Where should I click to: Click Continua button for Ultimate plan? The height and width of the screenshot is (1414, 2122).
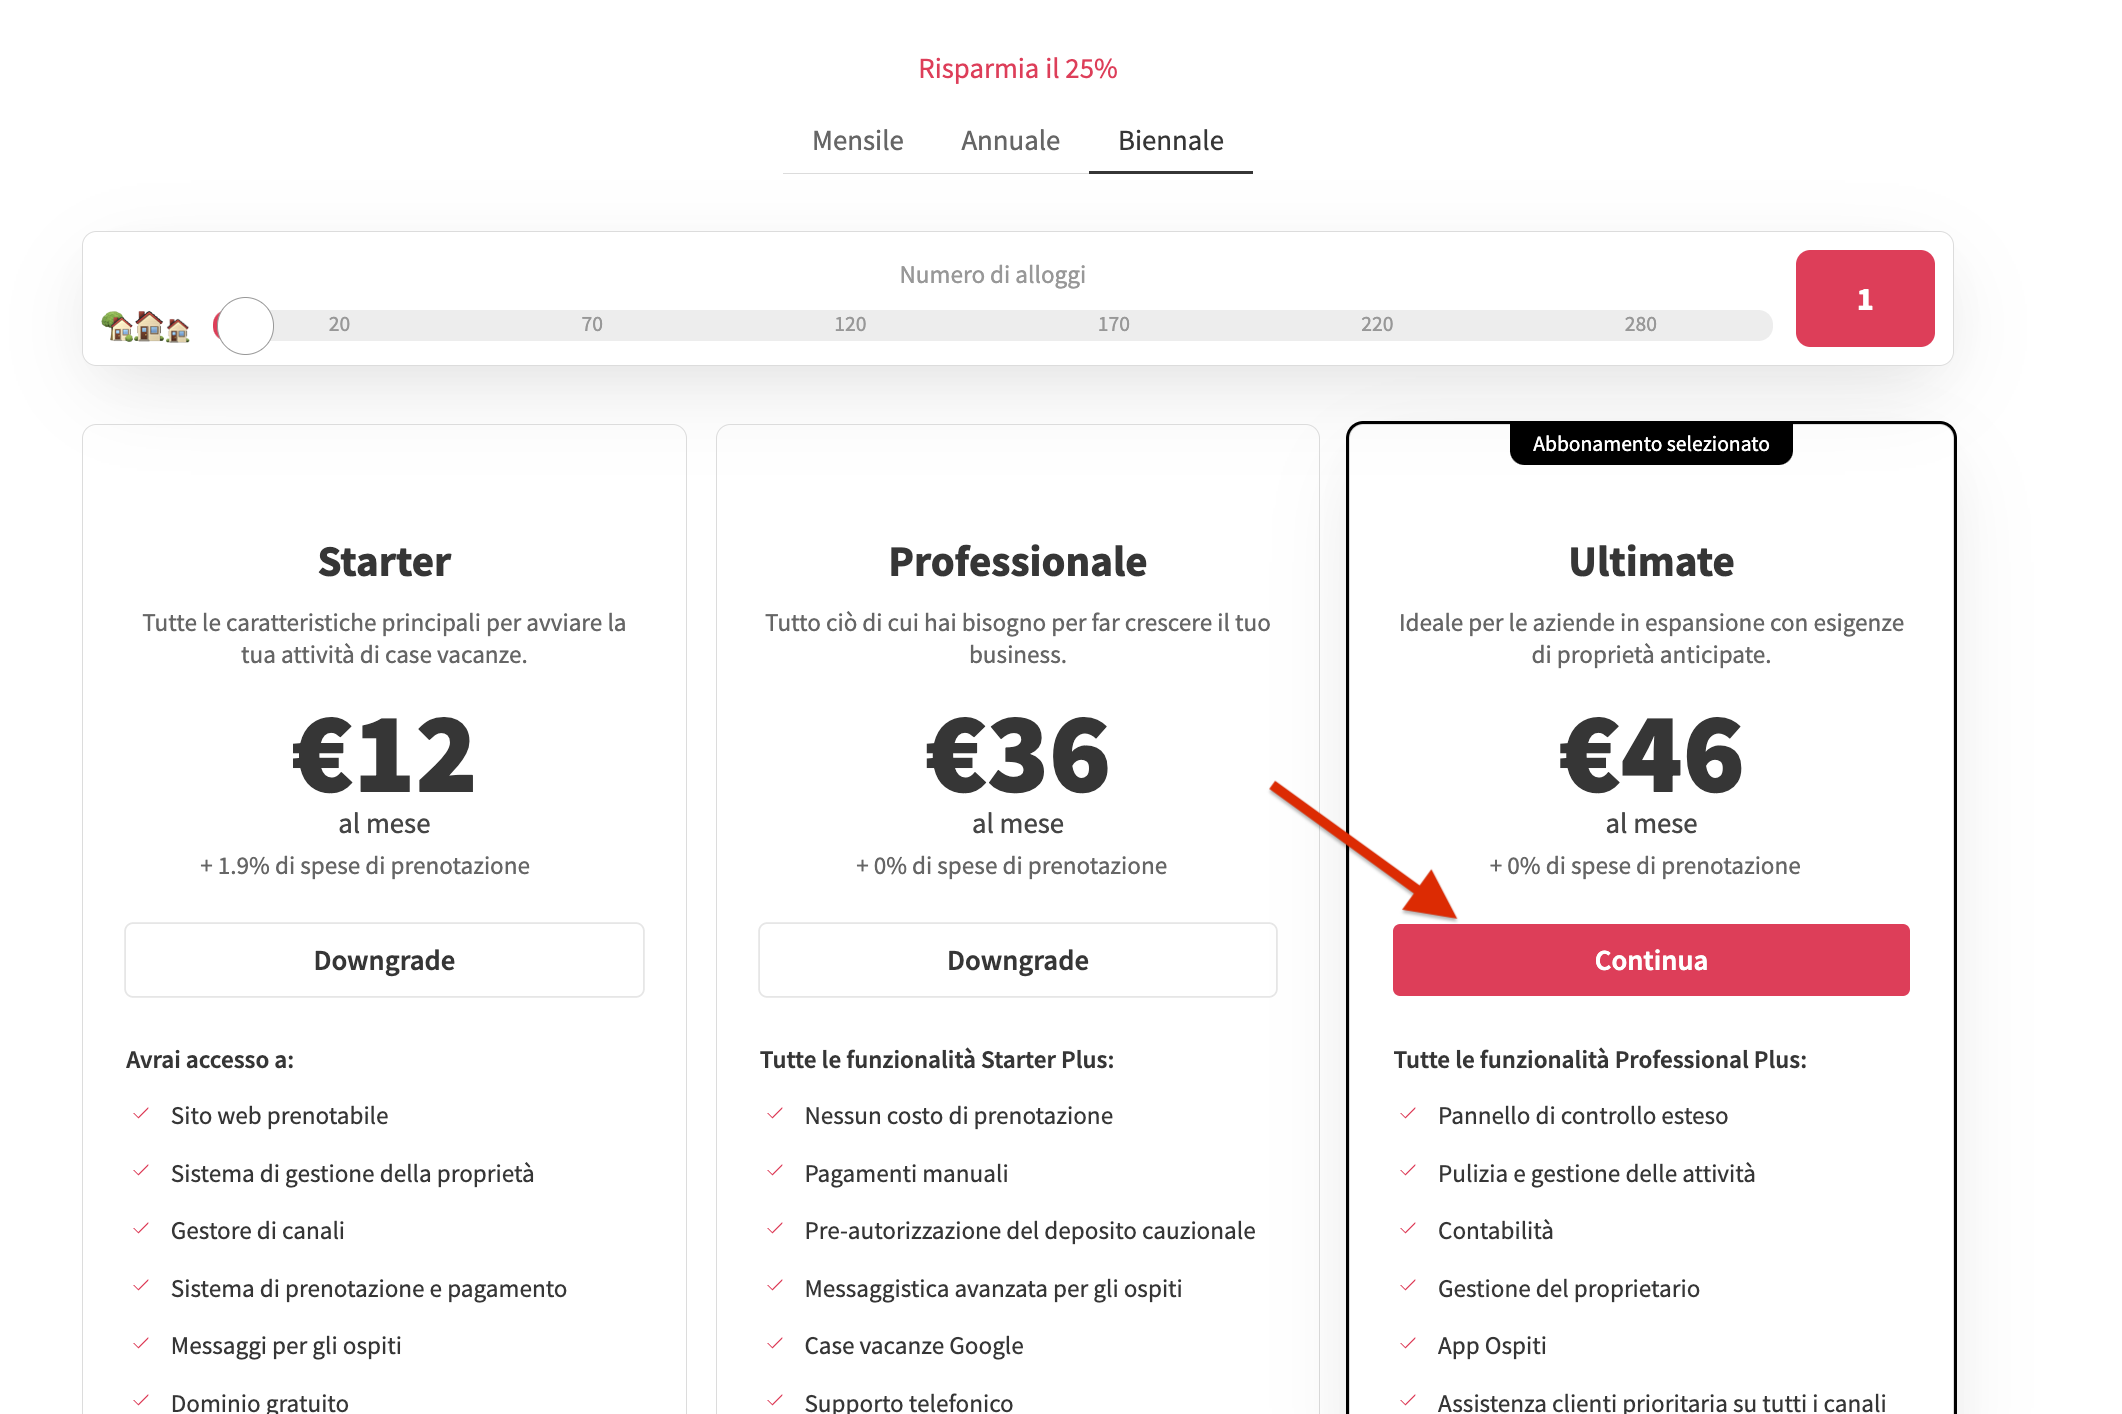pos(1651,960)
